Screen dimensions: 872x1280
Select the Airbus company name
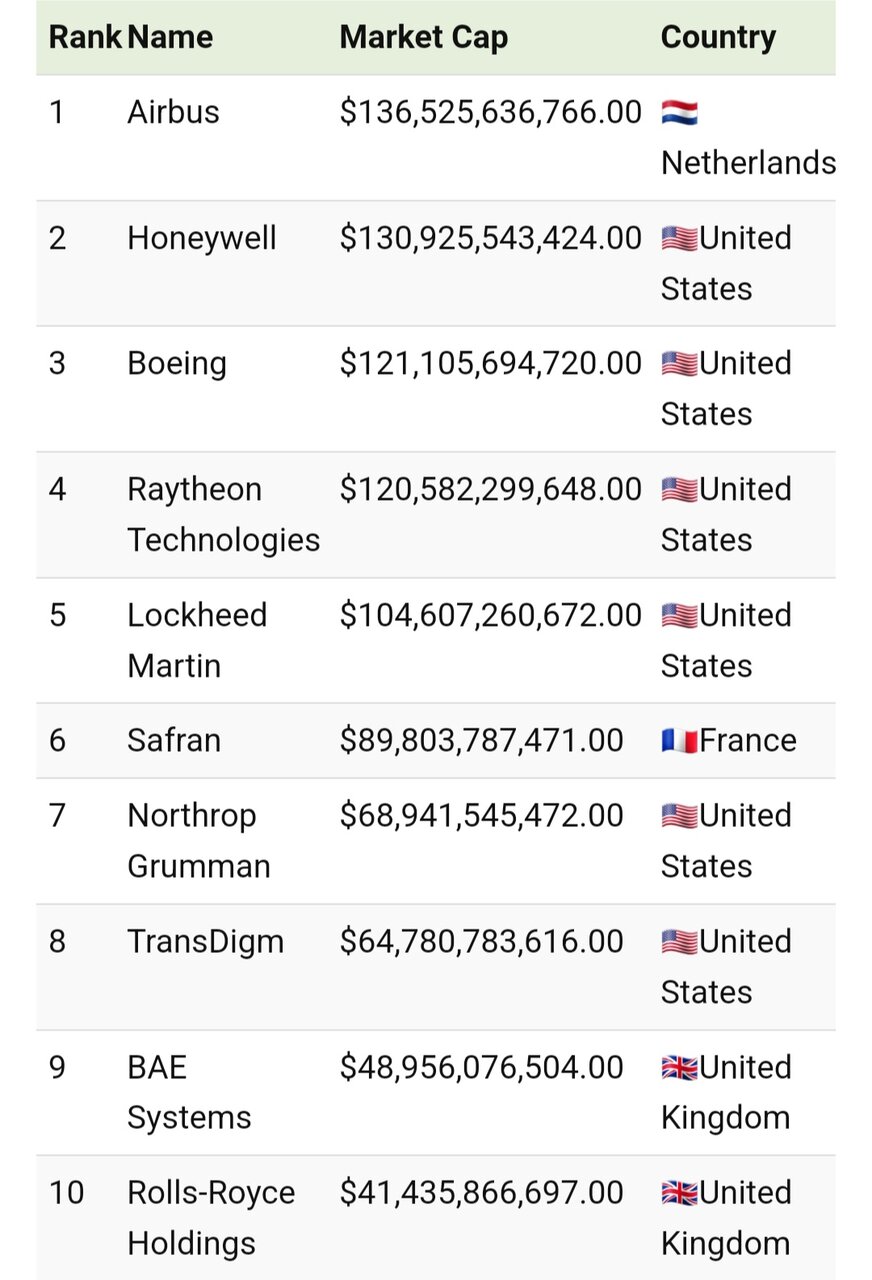tap(173, 112)
